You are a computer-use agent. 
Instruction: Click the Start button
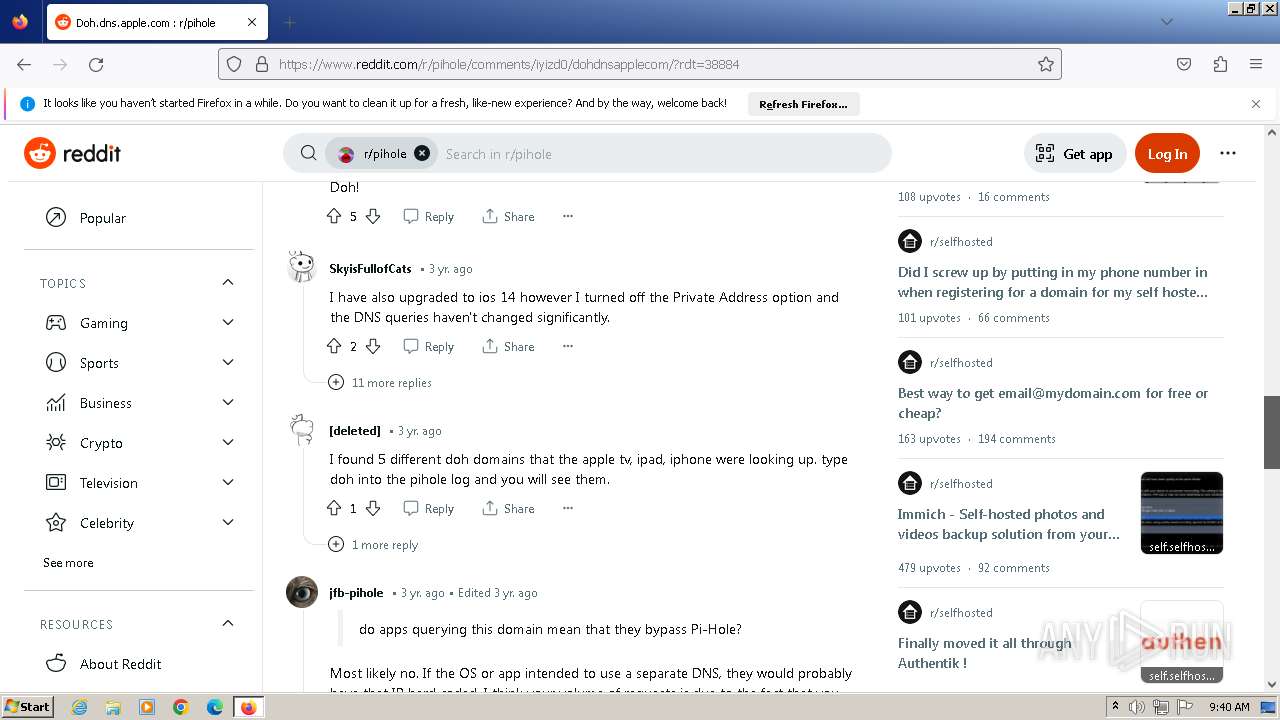coord(27,707)
